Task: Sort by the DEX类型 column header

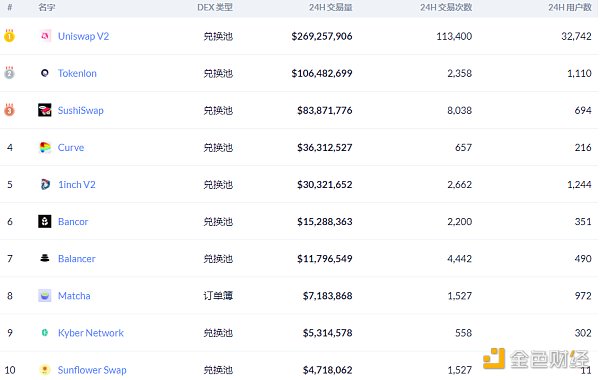Action: coord(215,7)
